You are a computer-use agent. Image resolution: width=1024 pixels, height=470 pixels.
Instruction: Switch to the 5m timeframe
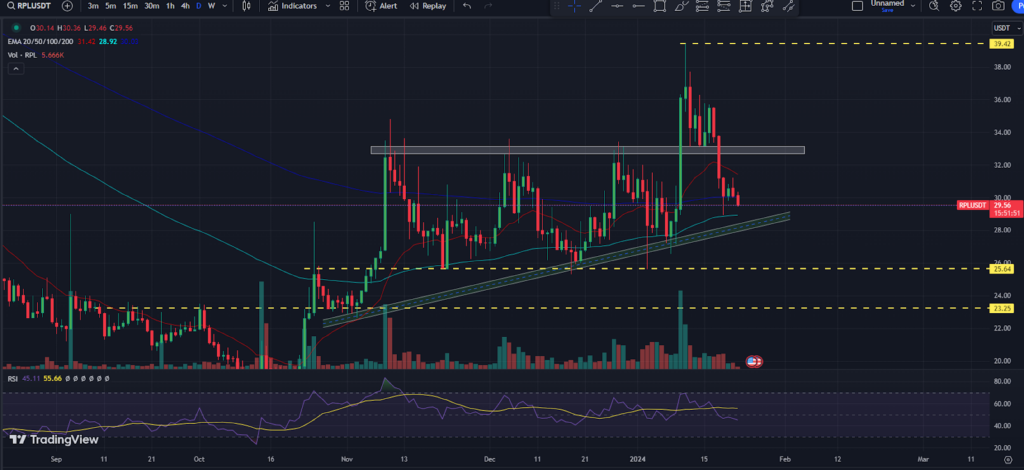coord(112,6)
